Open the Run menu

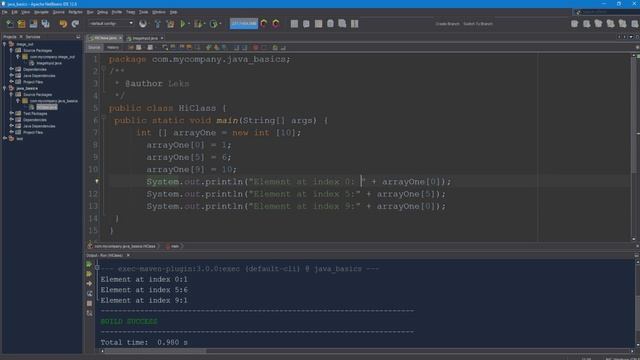(90, 12)
